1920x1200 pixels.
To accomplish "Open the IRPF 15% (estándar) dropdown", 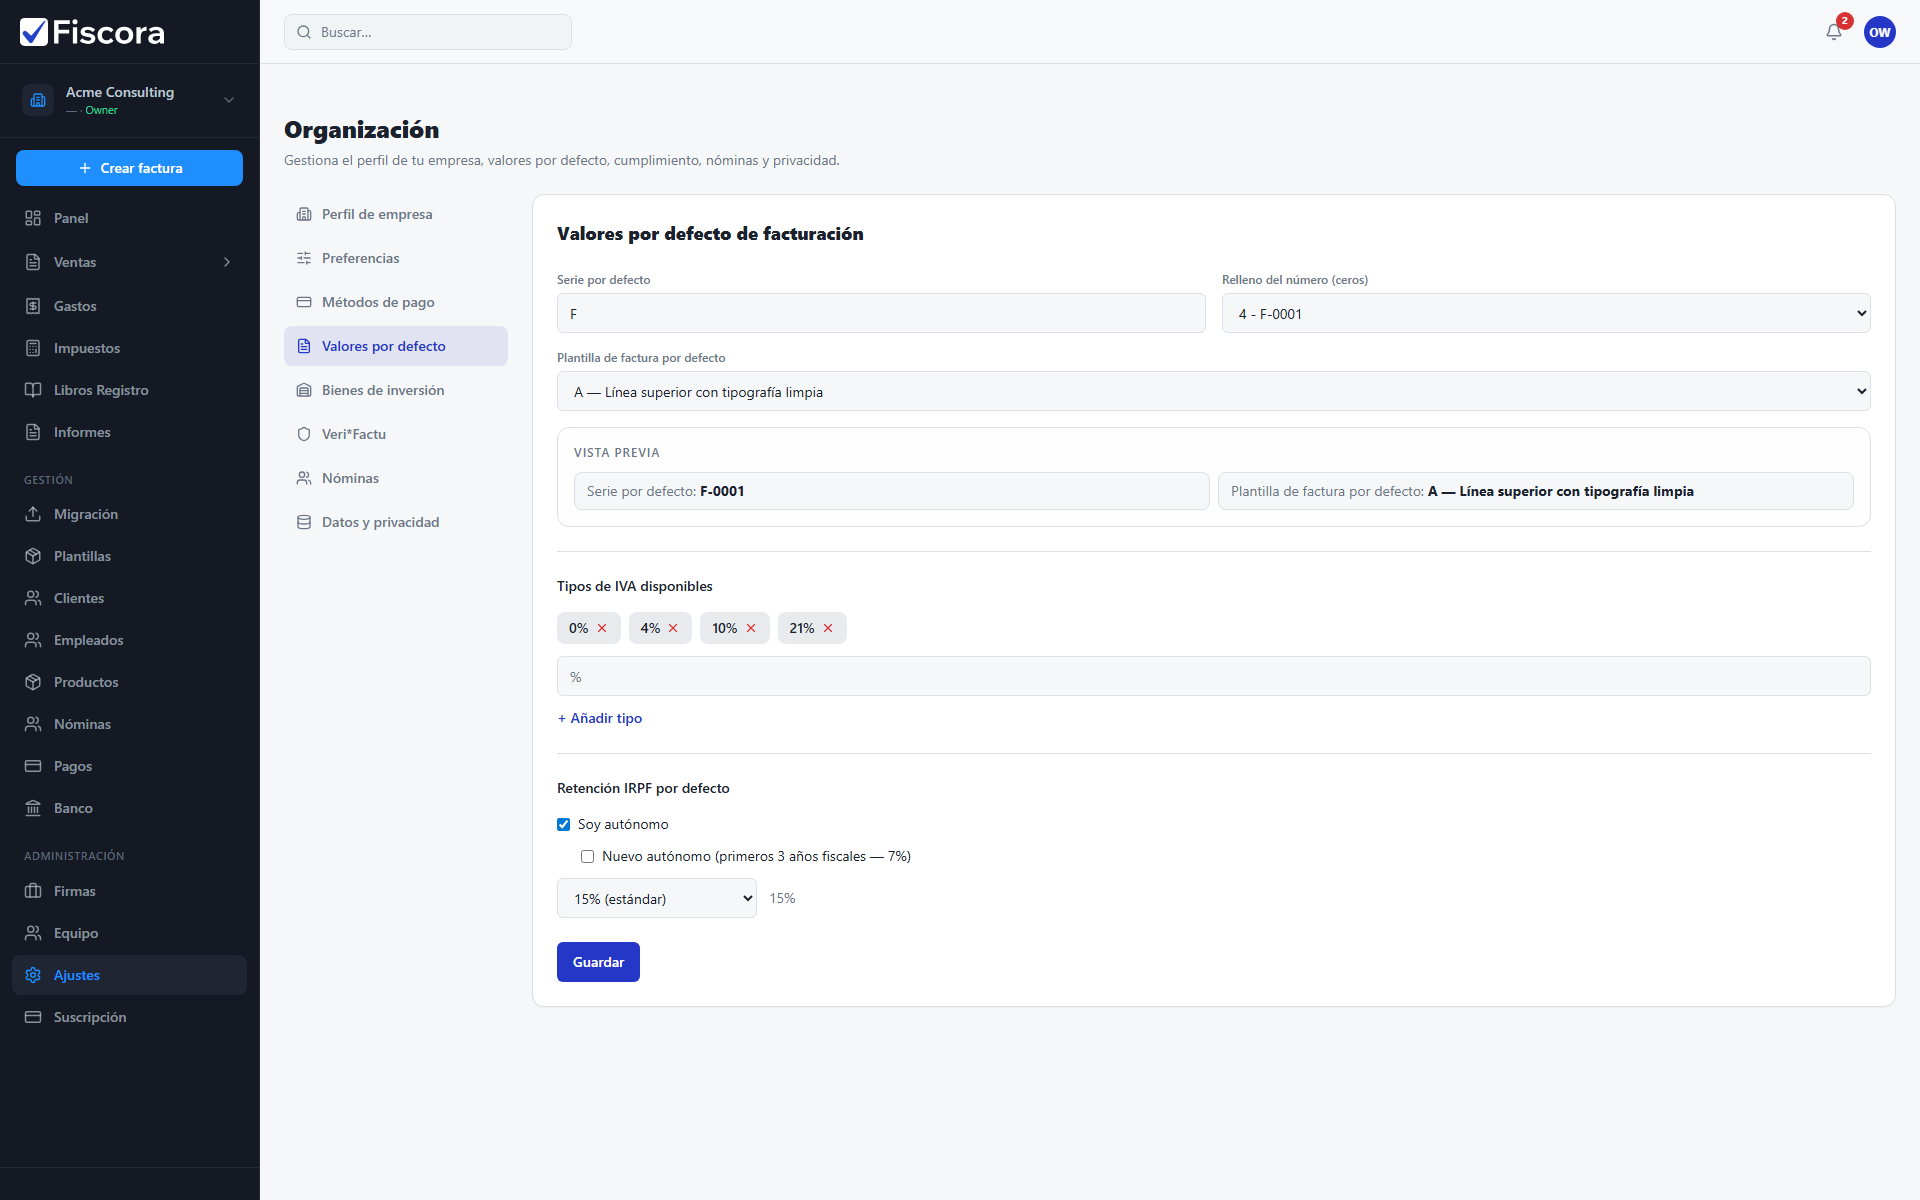I will 657,898.
